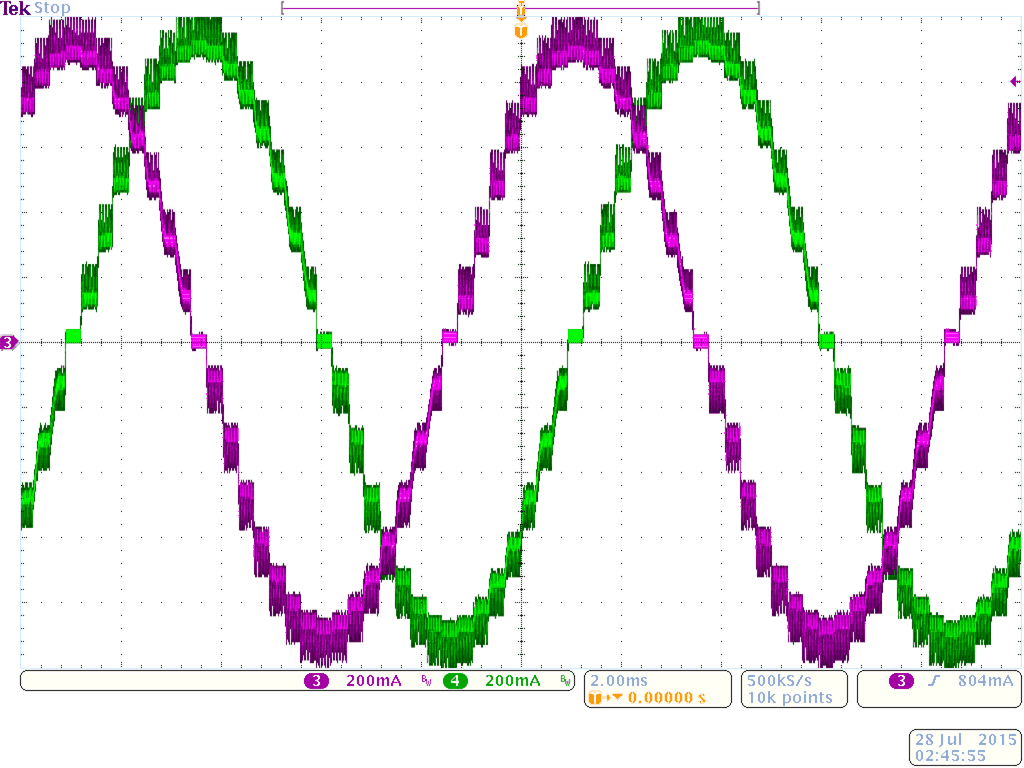Click the 804mA trigger level value

(x=984, y=681)
